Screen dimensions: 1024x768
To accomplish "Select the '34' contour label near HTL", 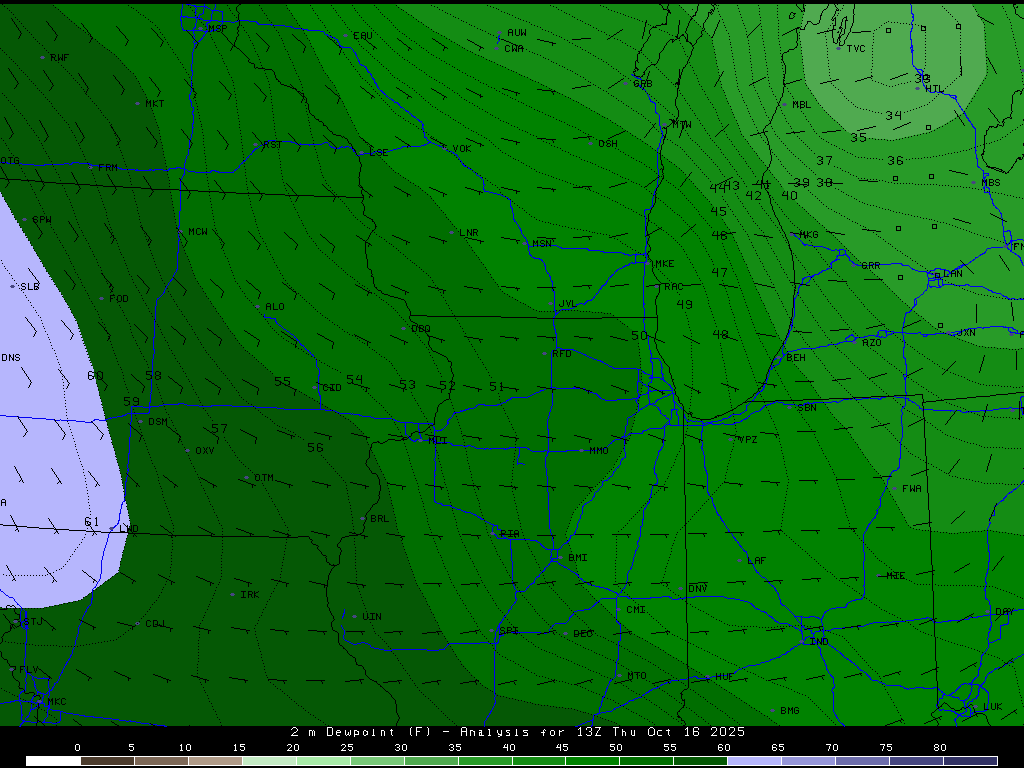I will tap(893, 115).
